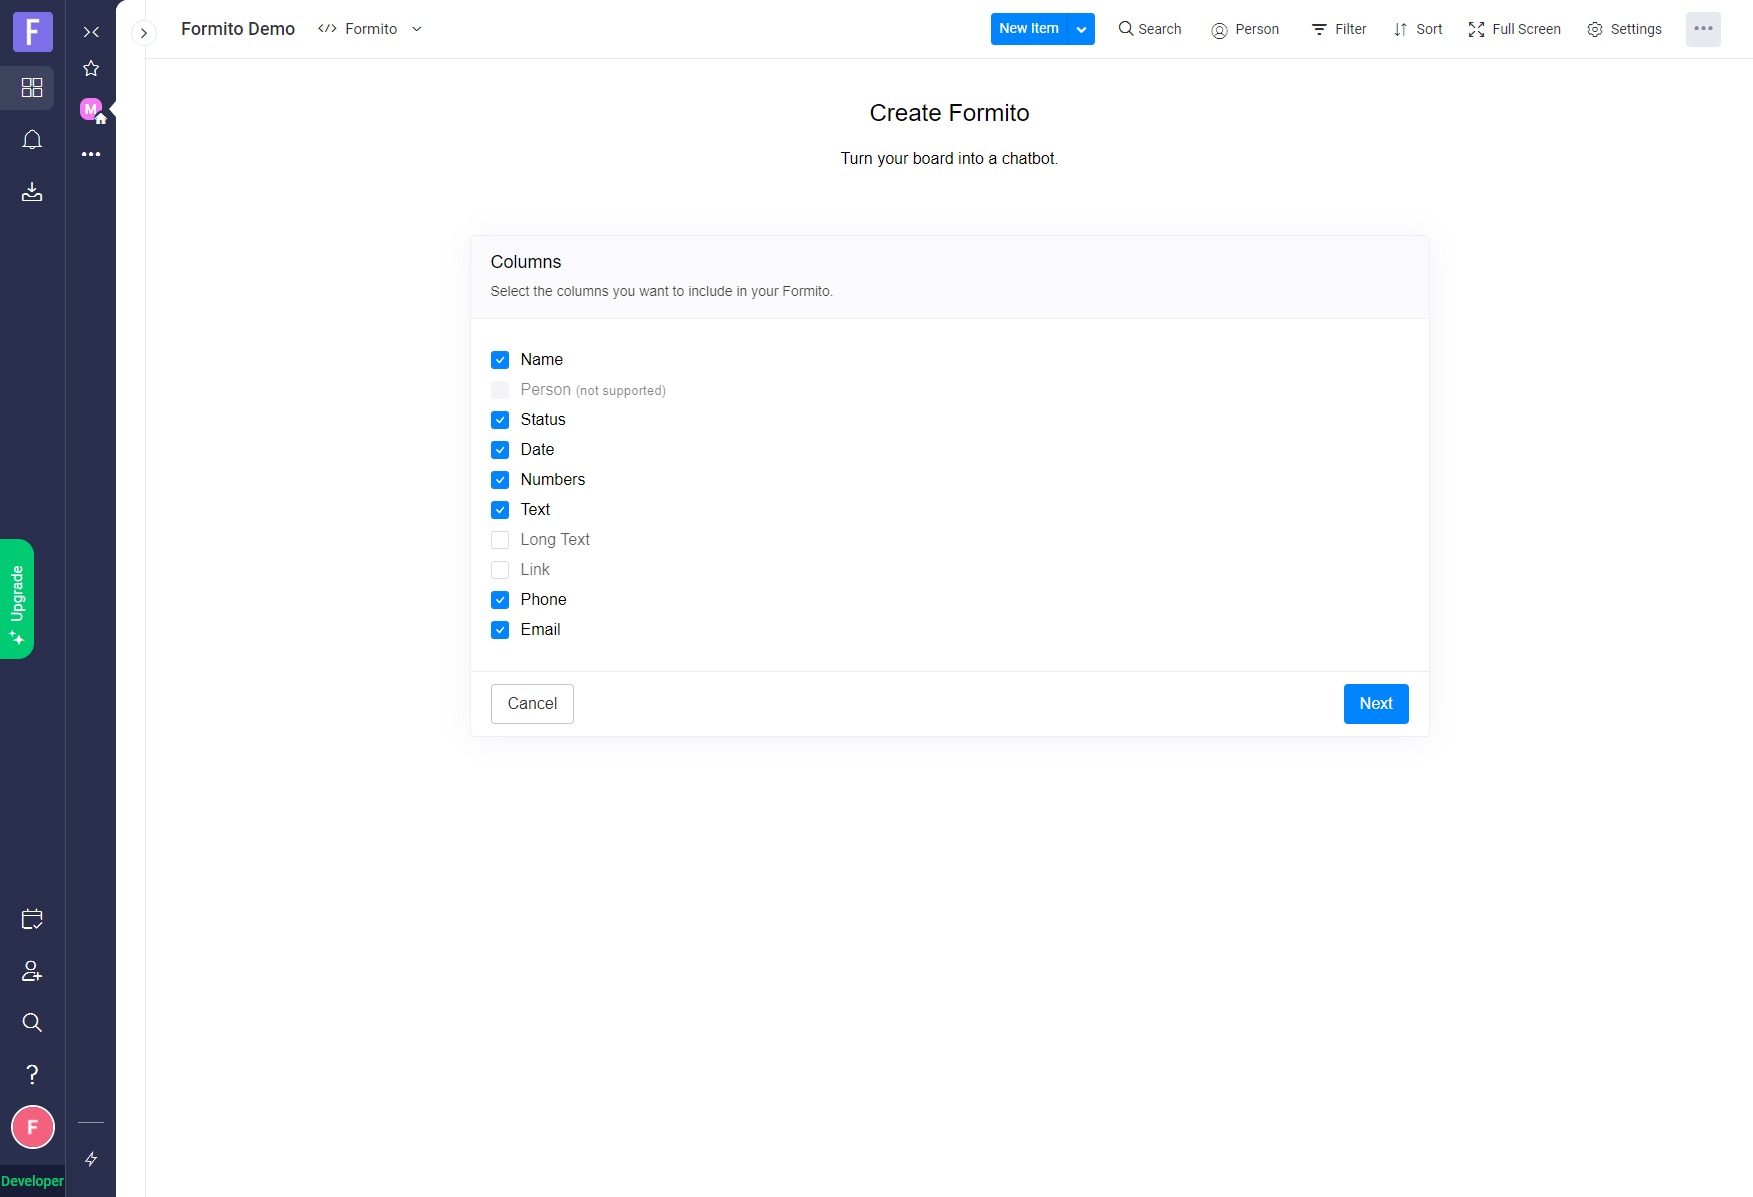Click the green Upgrade button

tap(17, 599)
